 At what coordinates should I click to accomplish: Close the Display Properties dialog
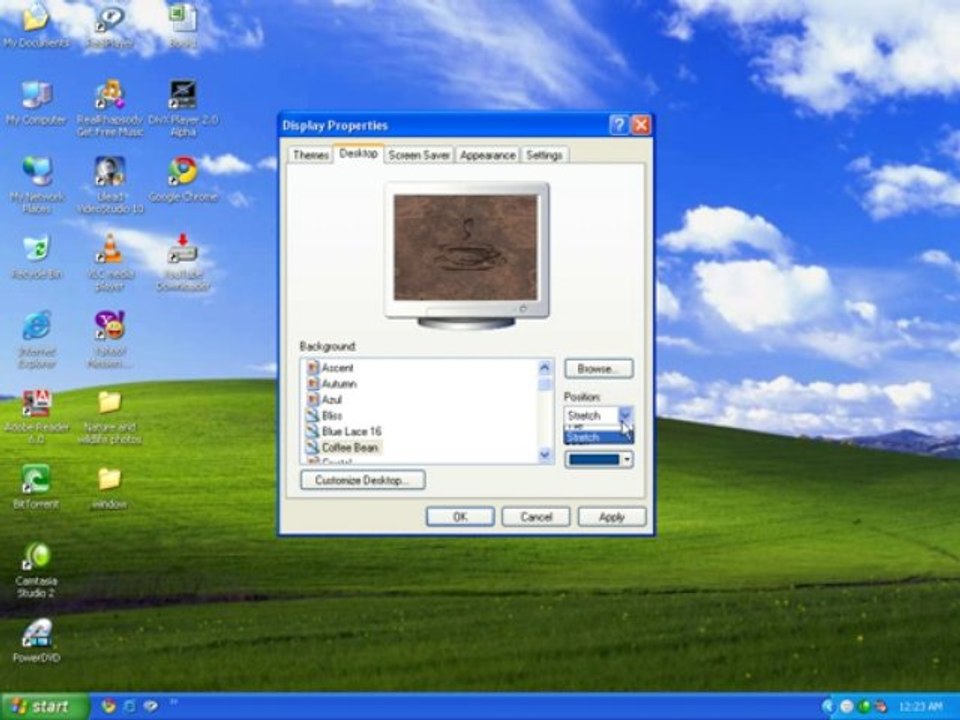tap(641, 125)
